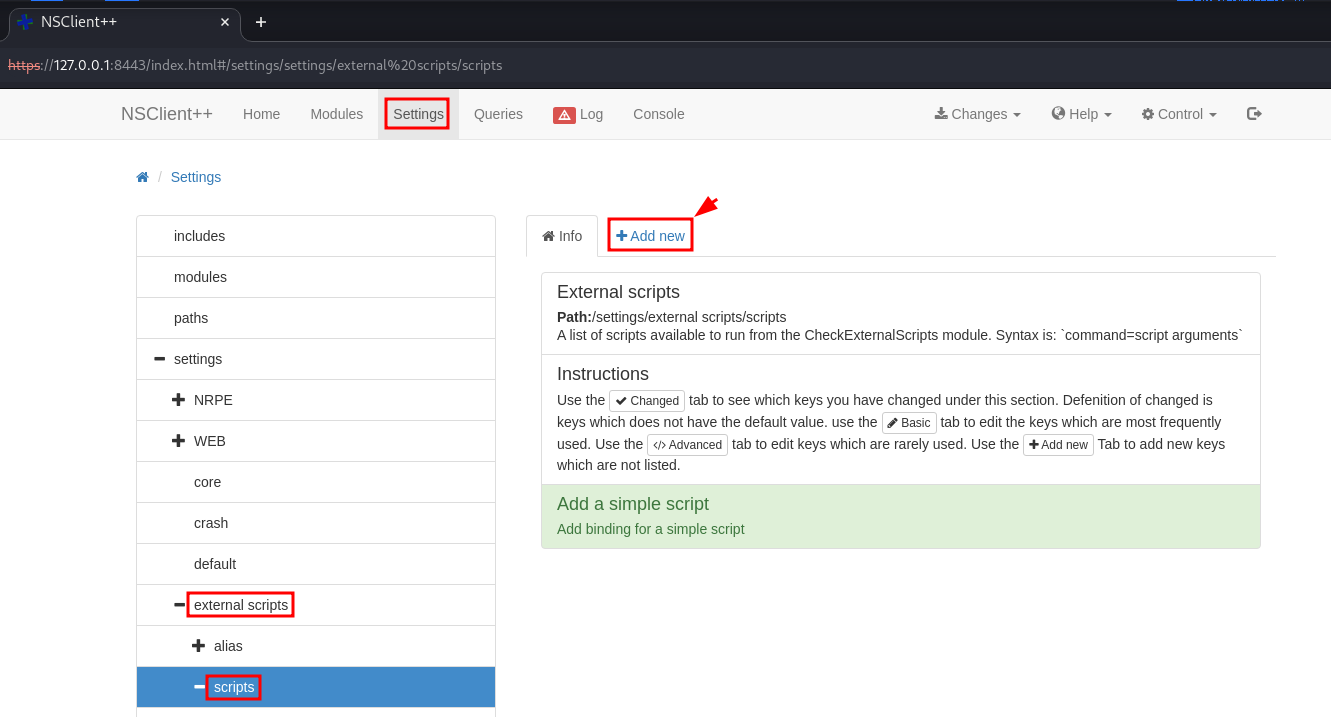Open the Changes dropdown menu
This screenshot has width=1331, height=717.
[977, 114]
